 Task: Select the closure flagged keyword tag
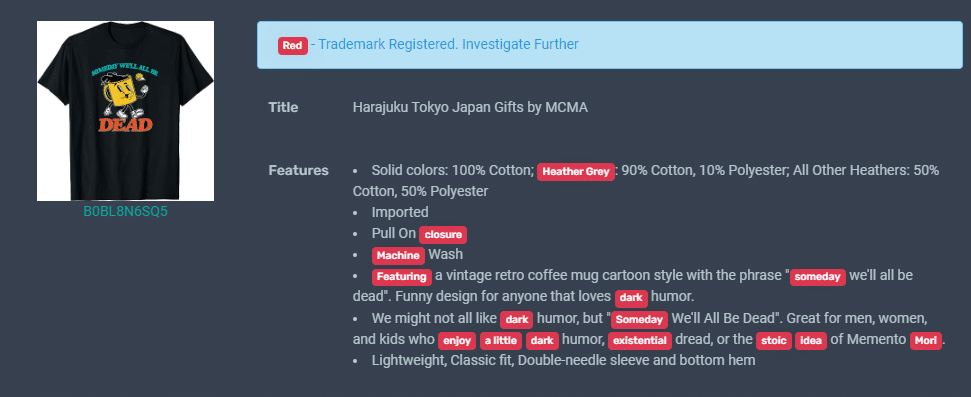(x=443, y=235)
